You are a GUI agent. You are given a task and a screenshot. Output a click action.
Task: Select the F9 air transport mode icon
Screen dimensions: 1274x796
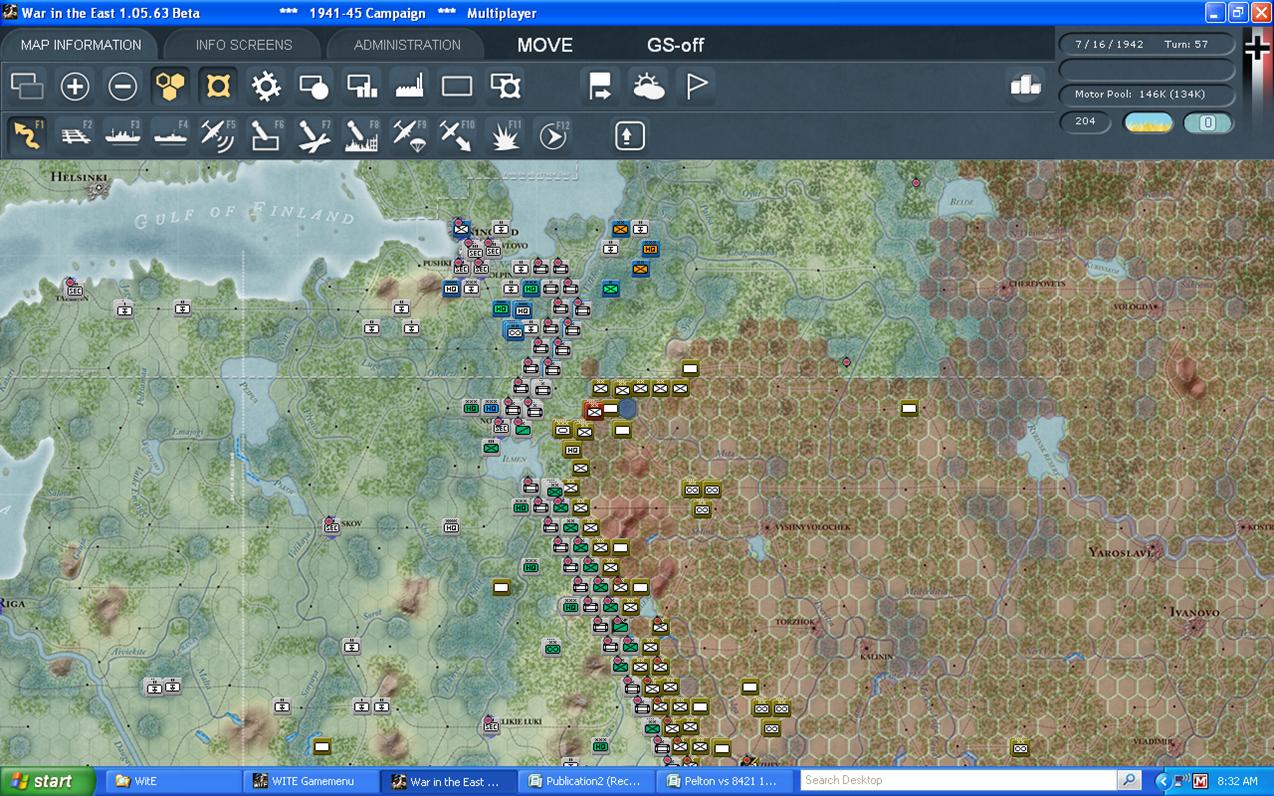[410, 135]
